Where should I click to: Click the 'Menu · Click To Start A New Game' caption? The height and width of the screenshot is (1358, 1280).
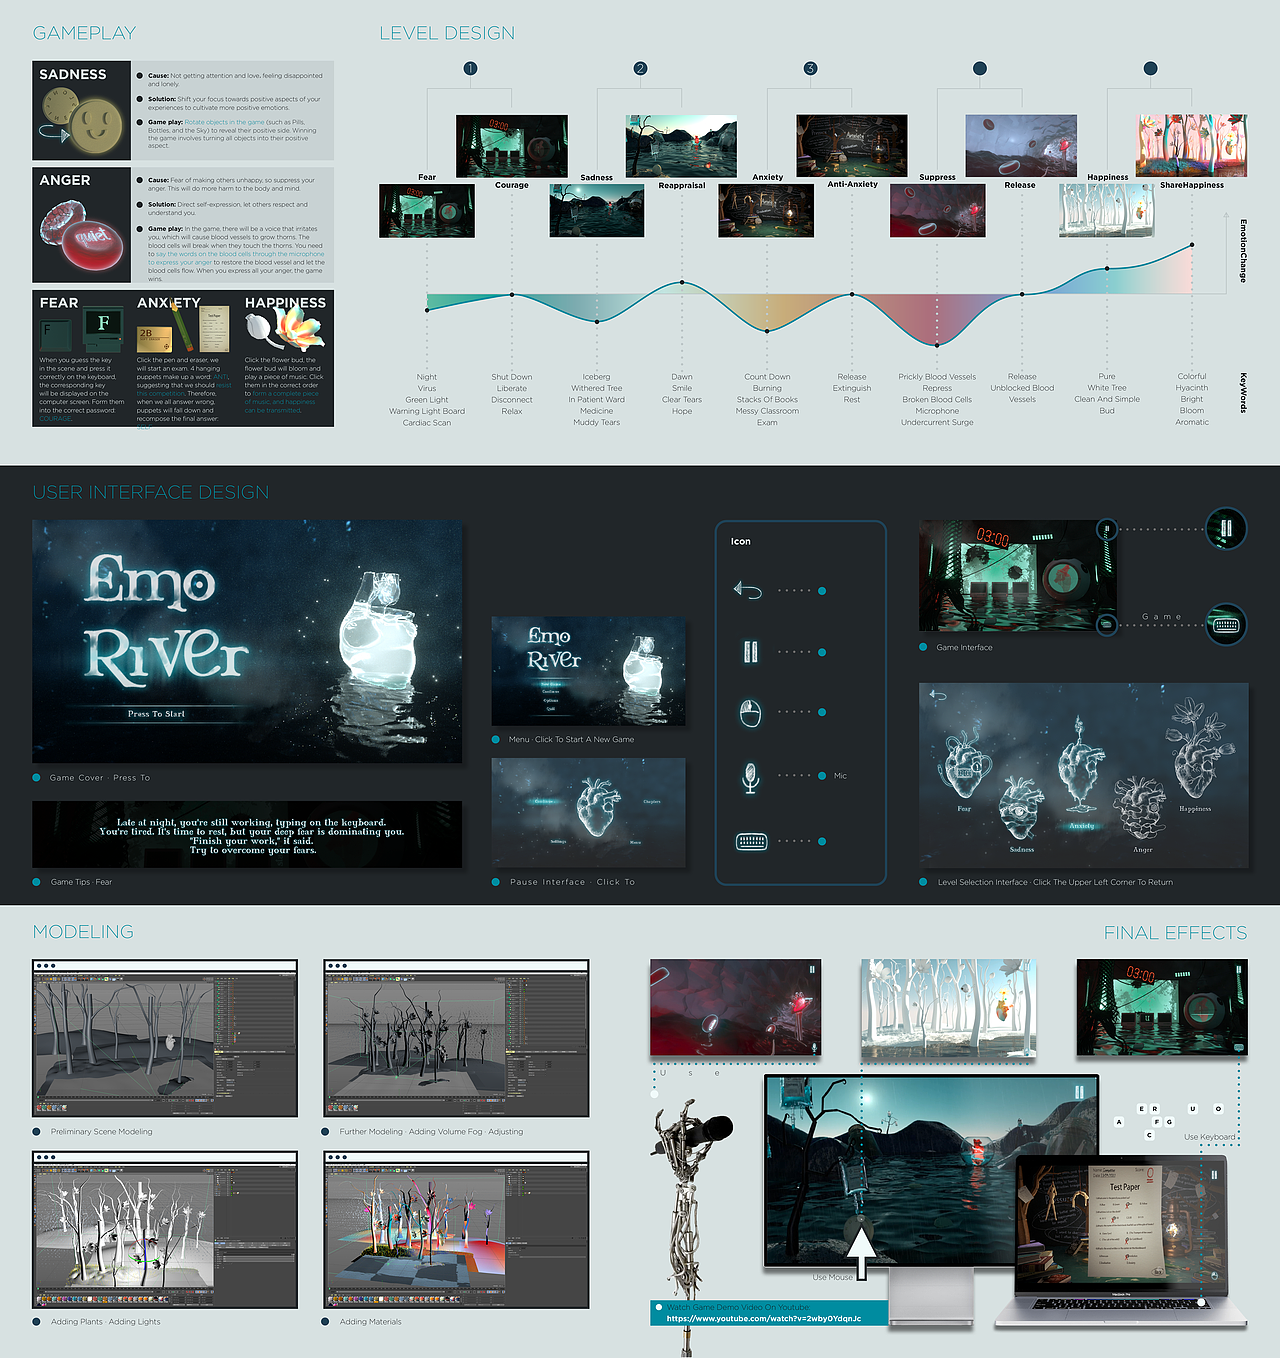click(x=571, y=739)
